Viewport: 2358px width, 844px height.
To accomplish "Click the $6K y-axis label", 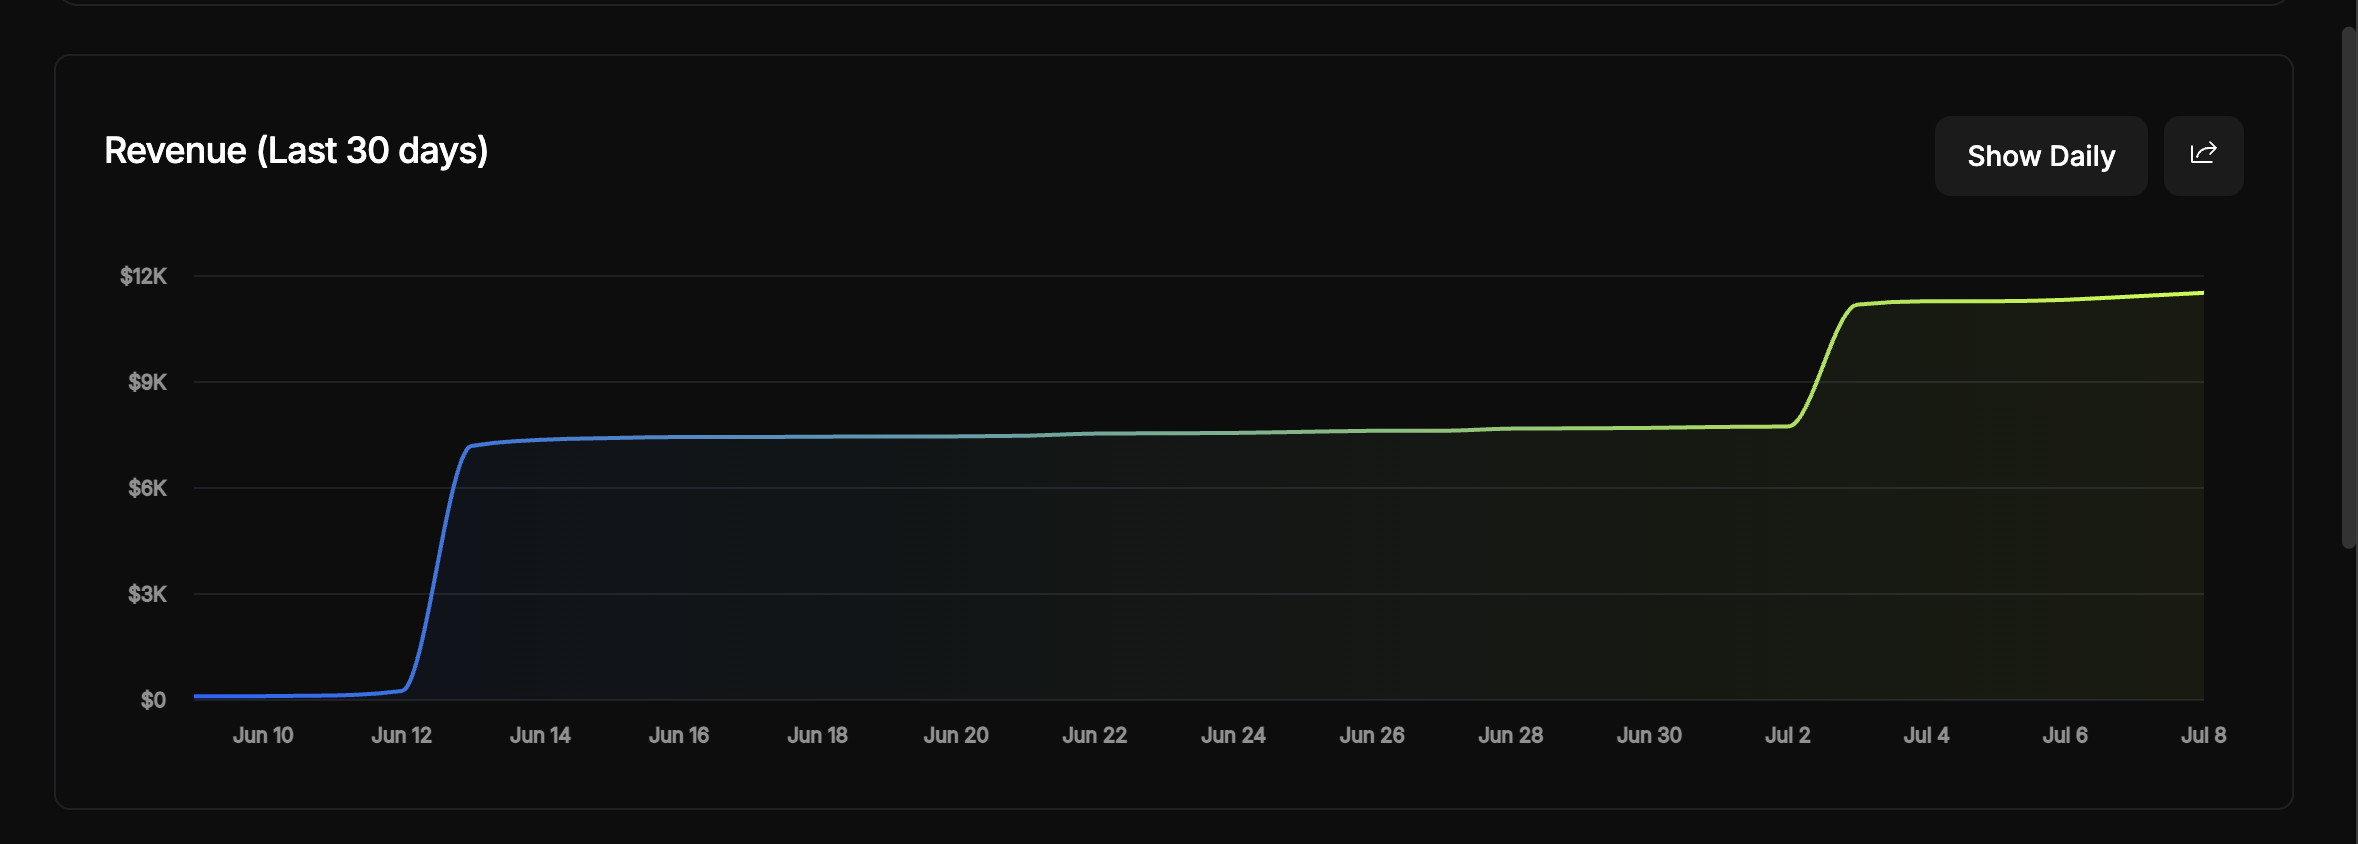I will tap(147, 488).
